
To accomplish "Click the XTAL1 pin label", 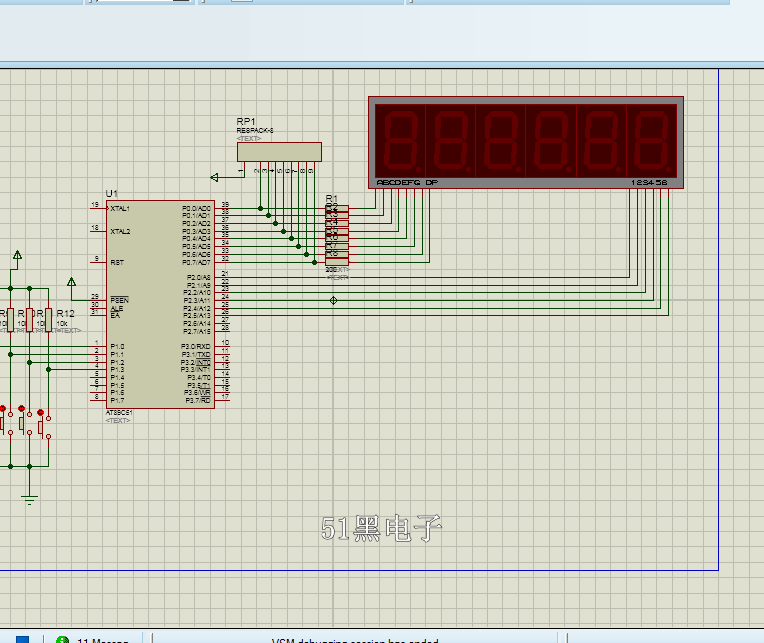I will 120,208.
